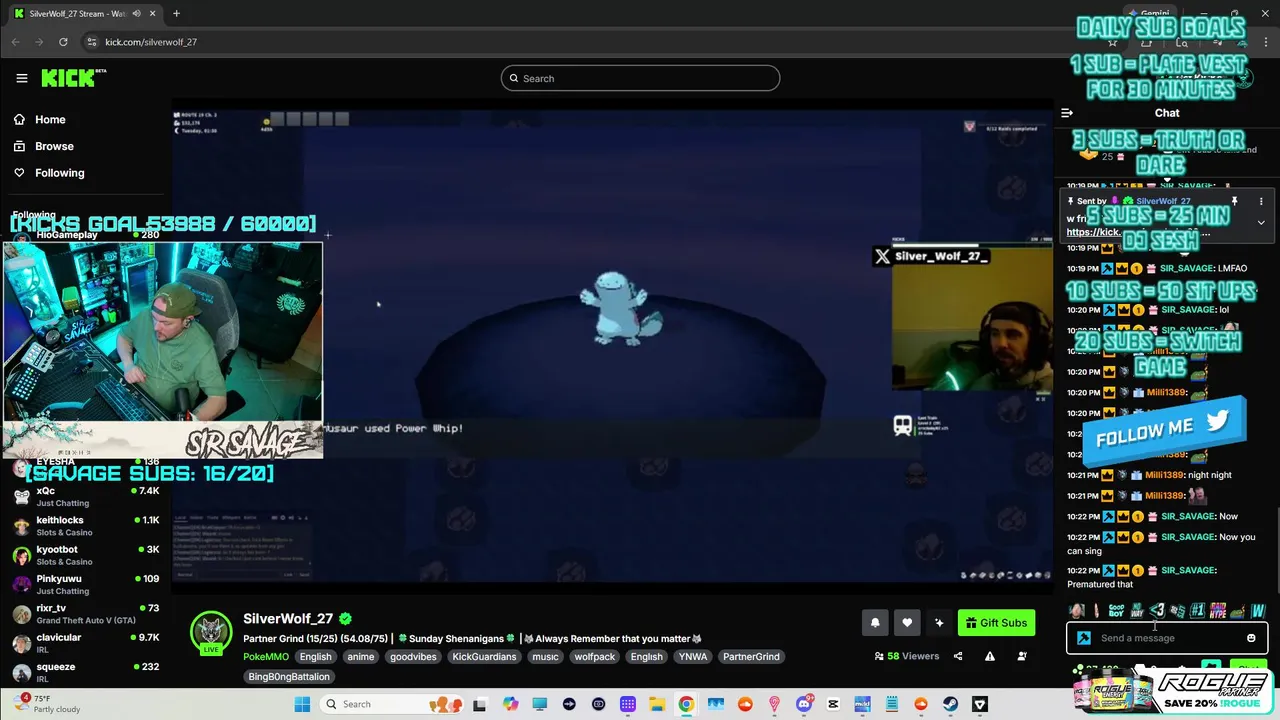Image resolution: width=1280 pixels, height=720 pixels.
Task: Toggle follow heart button
Action: tap(907, 623)
